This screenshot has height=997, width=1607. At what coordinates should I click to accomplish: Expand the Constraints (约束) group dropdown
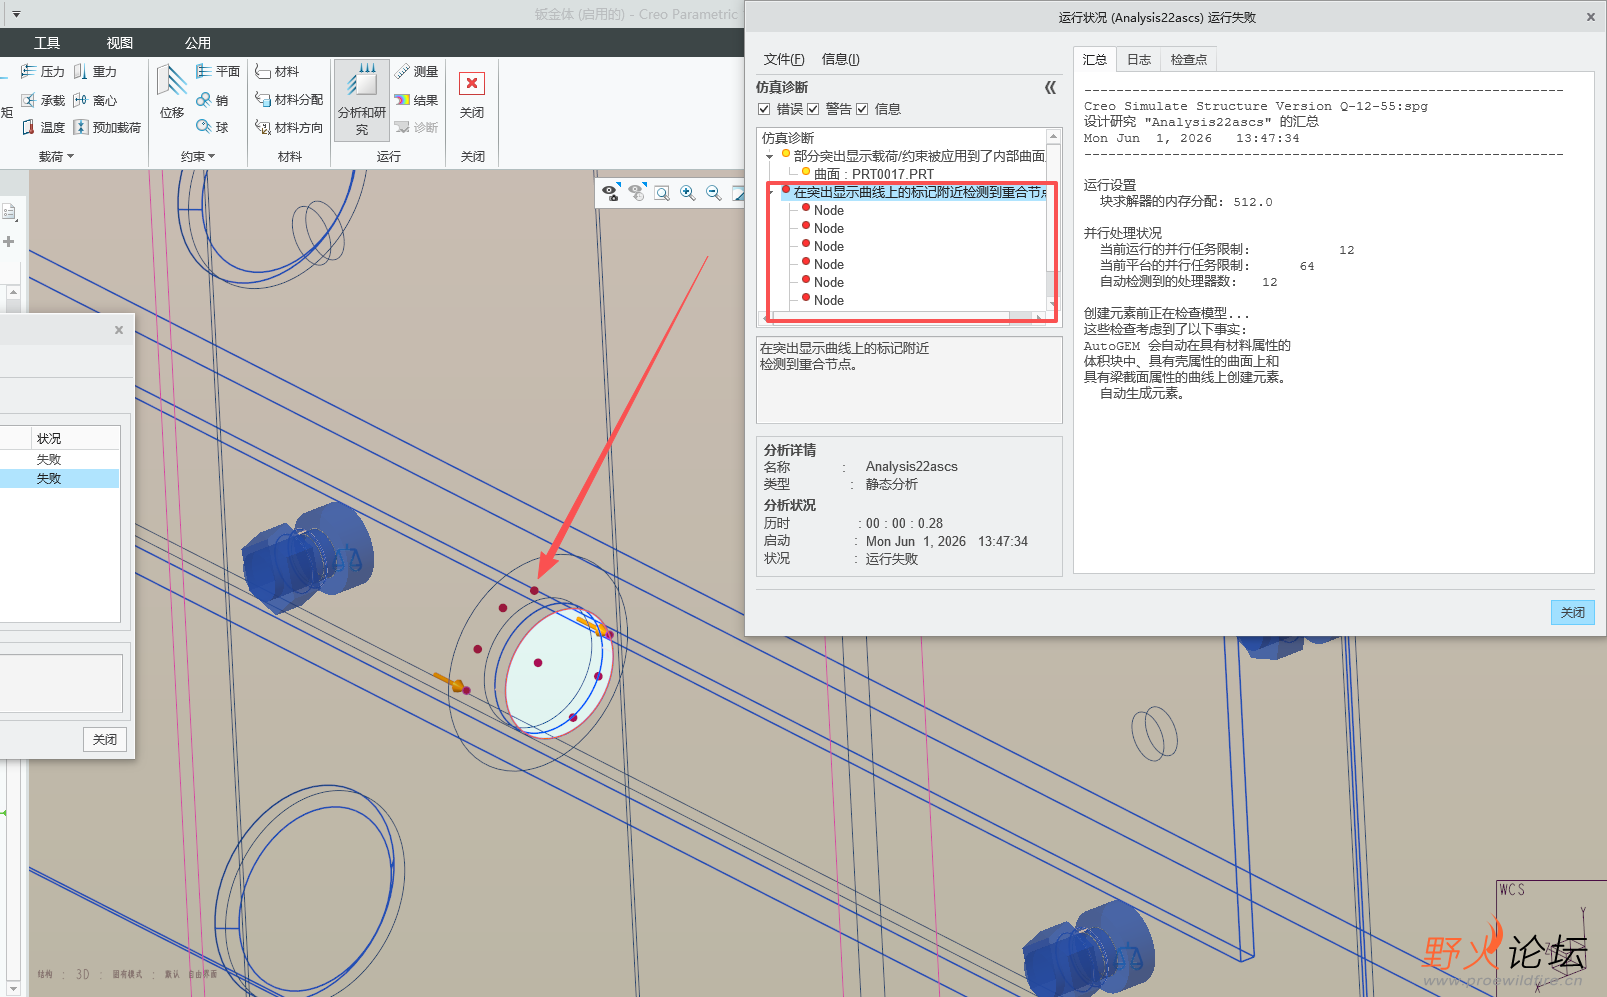(198, 156)
